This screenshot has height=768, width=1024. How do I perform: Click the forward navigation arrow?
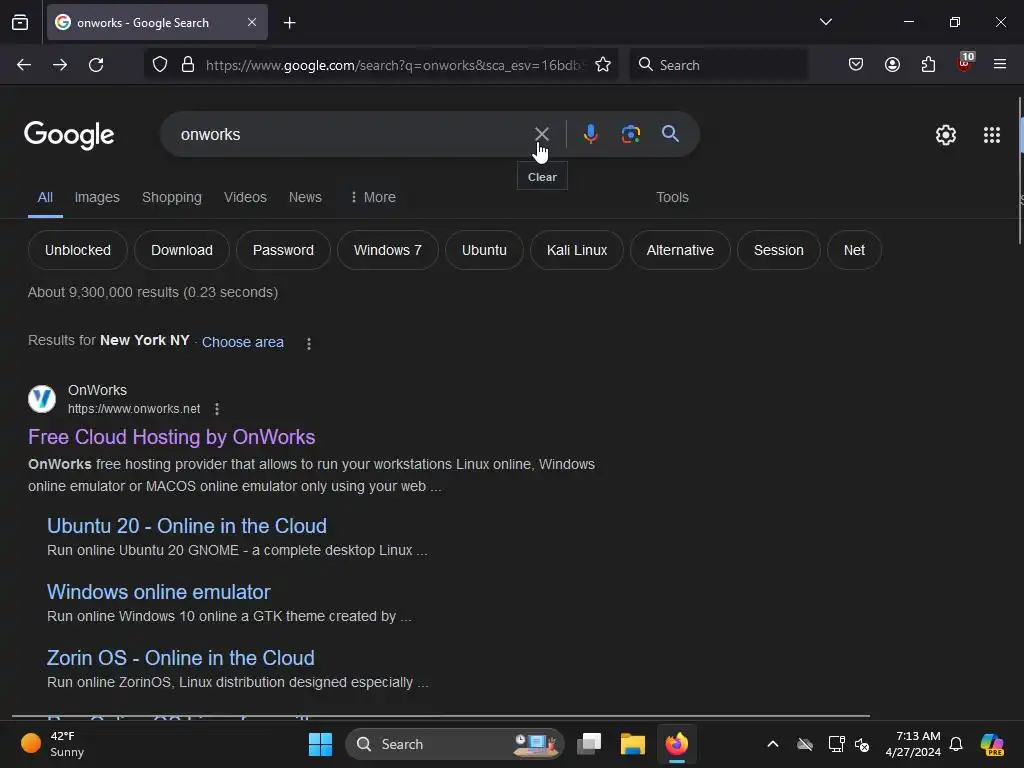60,65
